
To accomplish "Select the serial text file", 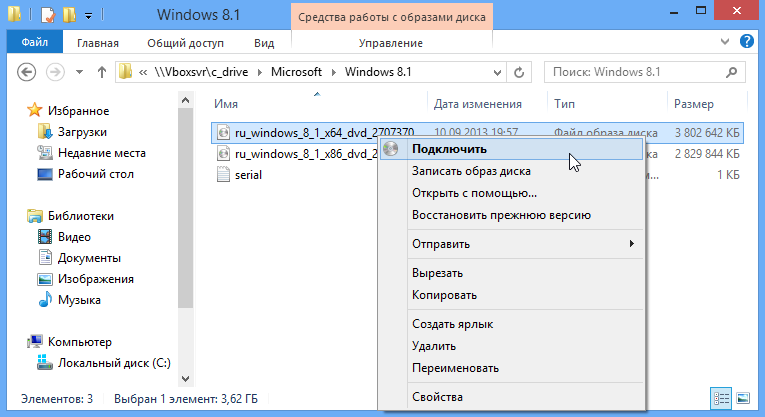I will tap(248, 175).
